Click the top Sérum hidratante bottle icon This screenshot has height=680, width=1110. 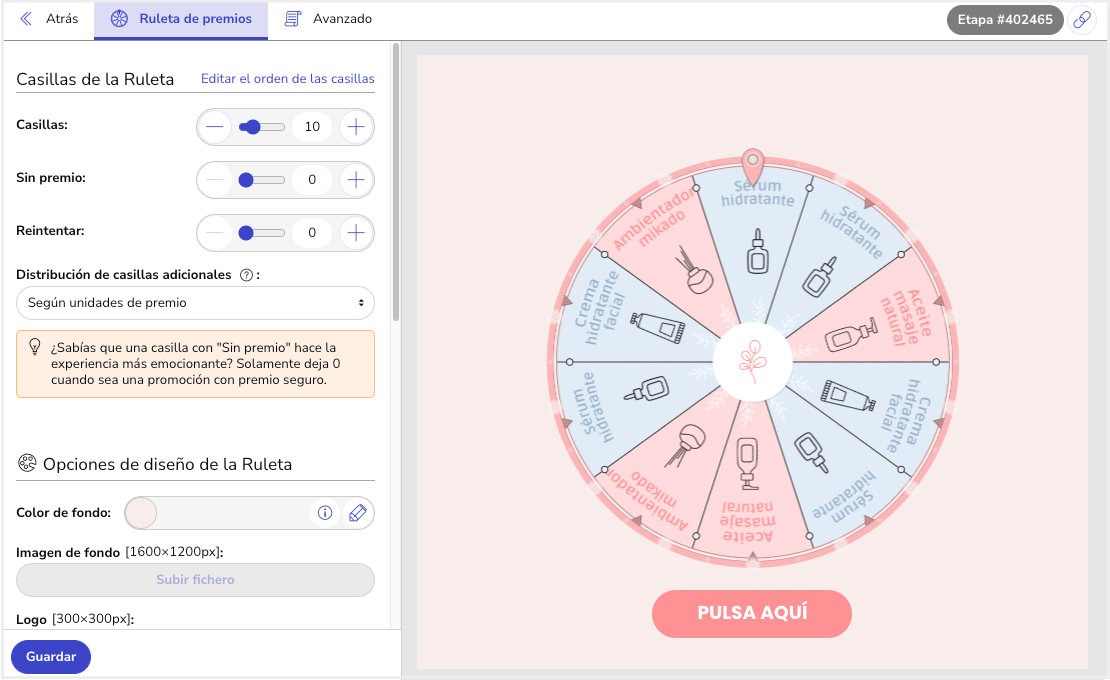point(757,251)
